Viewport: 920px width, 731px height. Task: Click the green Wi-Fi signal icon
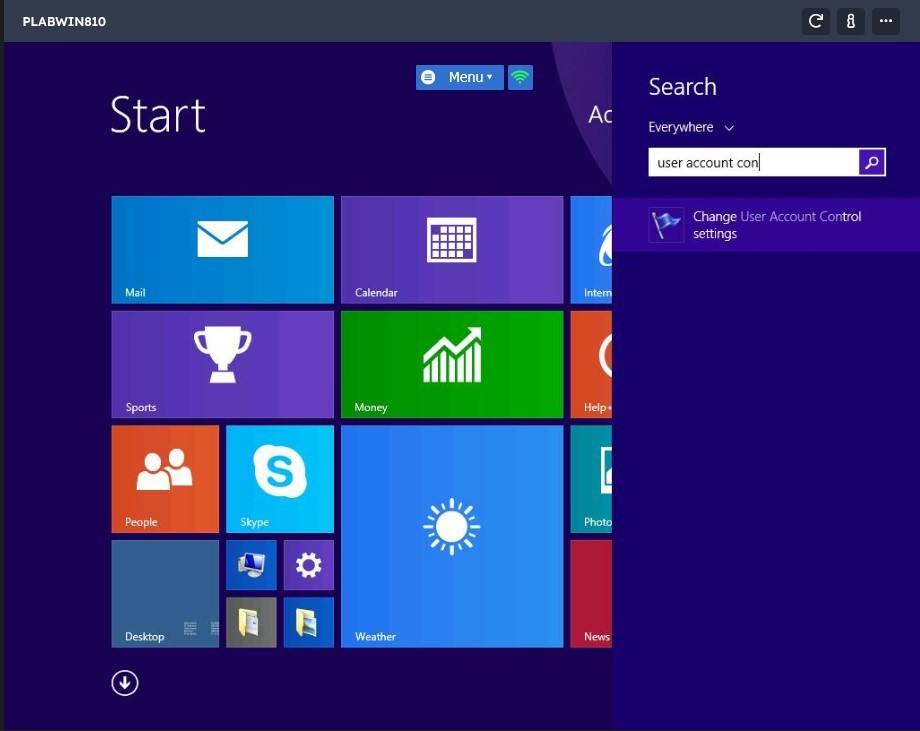(520, 77)
